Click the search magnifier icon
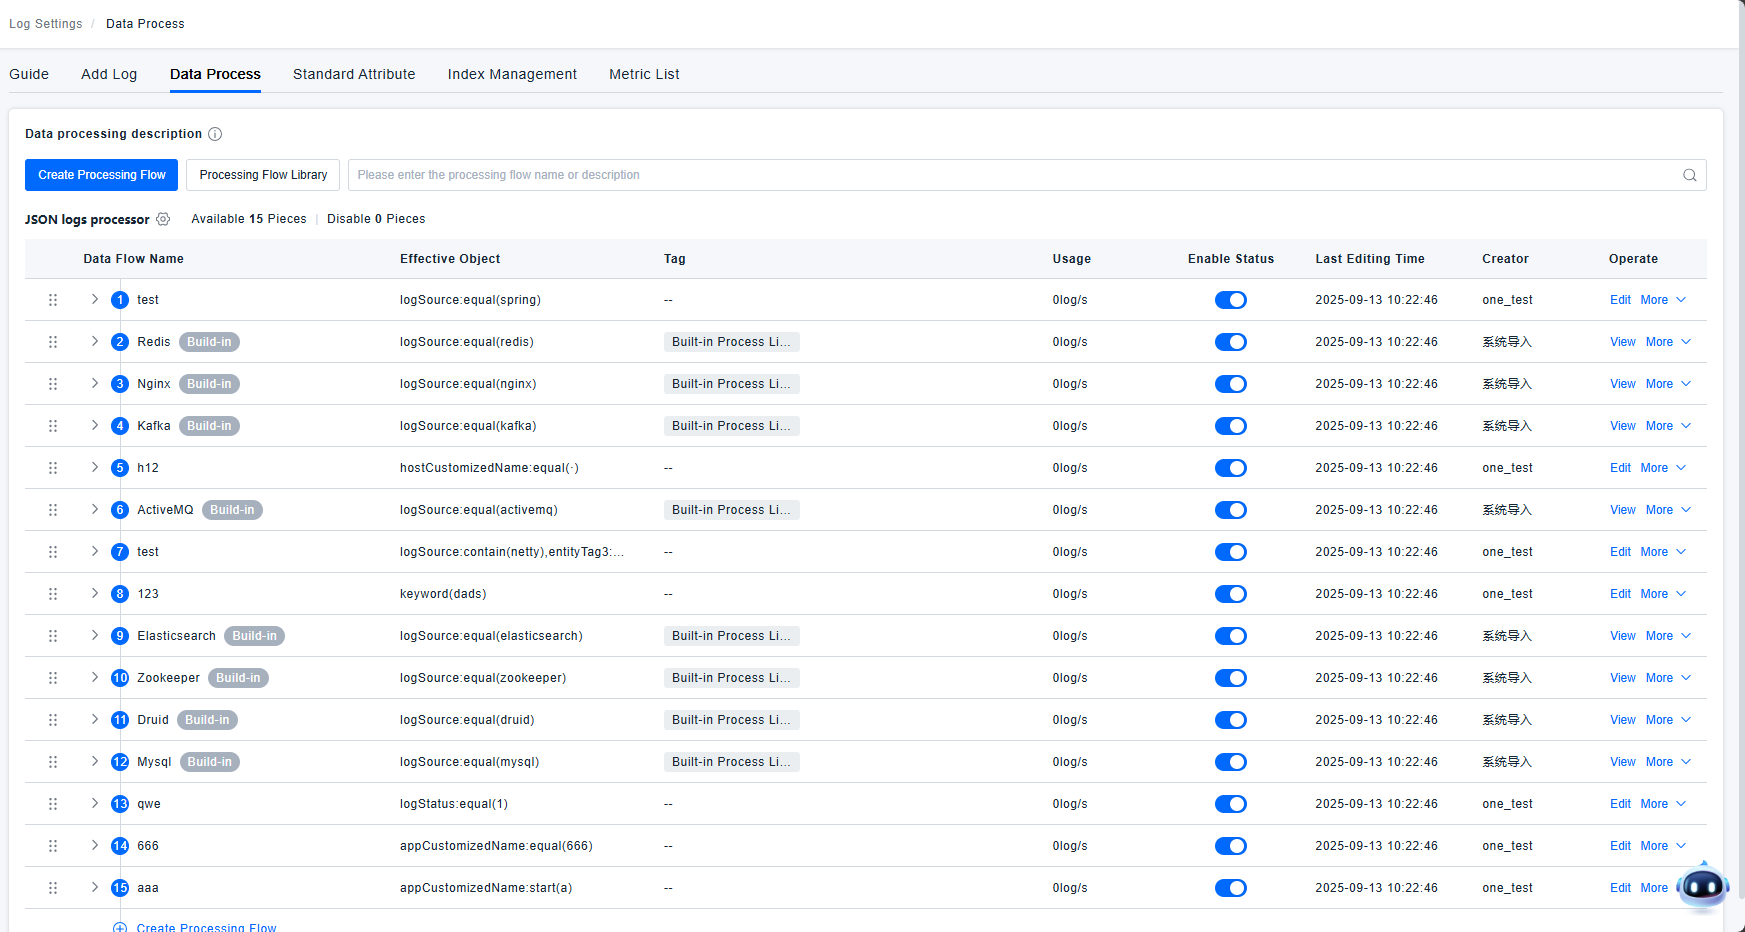The height and width of the screenshot is (932, 1745). pos(1689,175)
